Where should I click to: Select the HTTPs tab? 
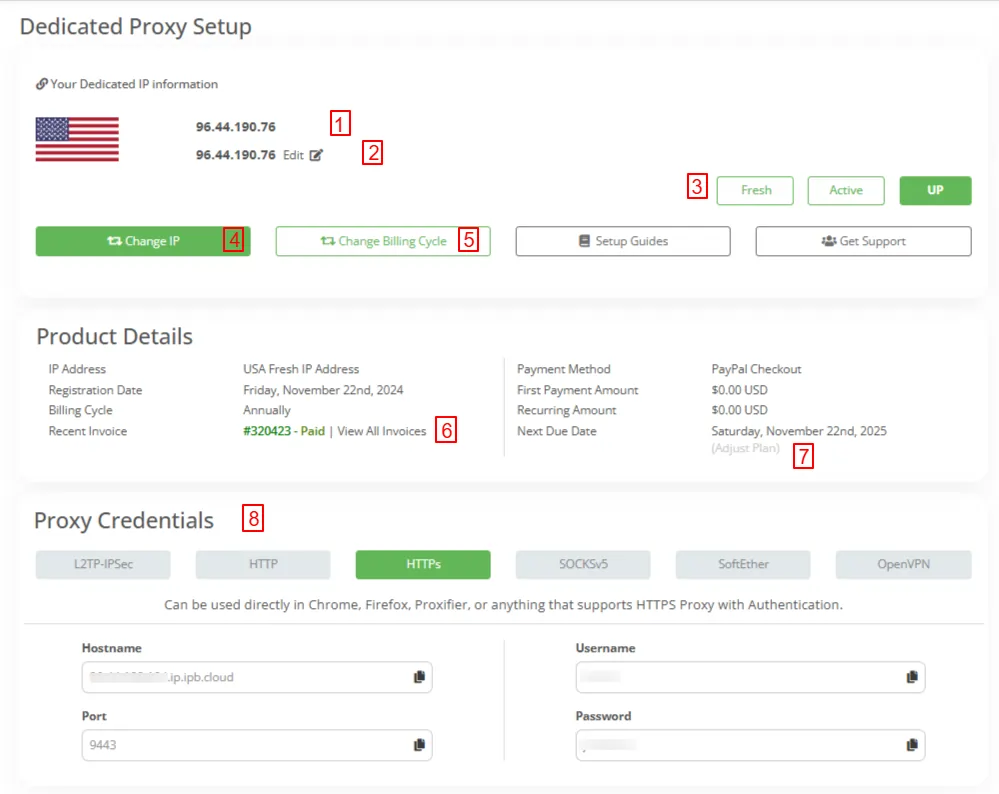(423, 565)
